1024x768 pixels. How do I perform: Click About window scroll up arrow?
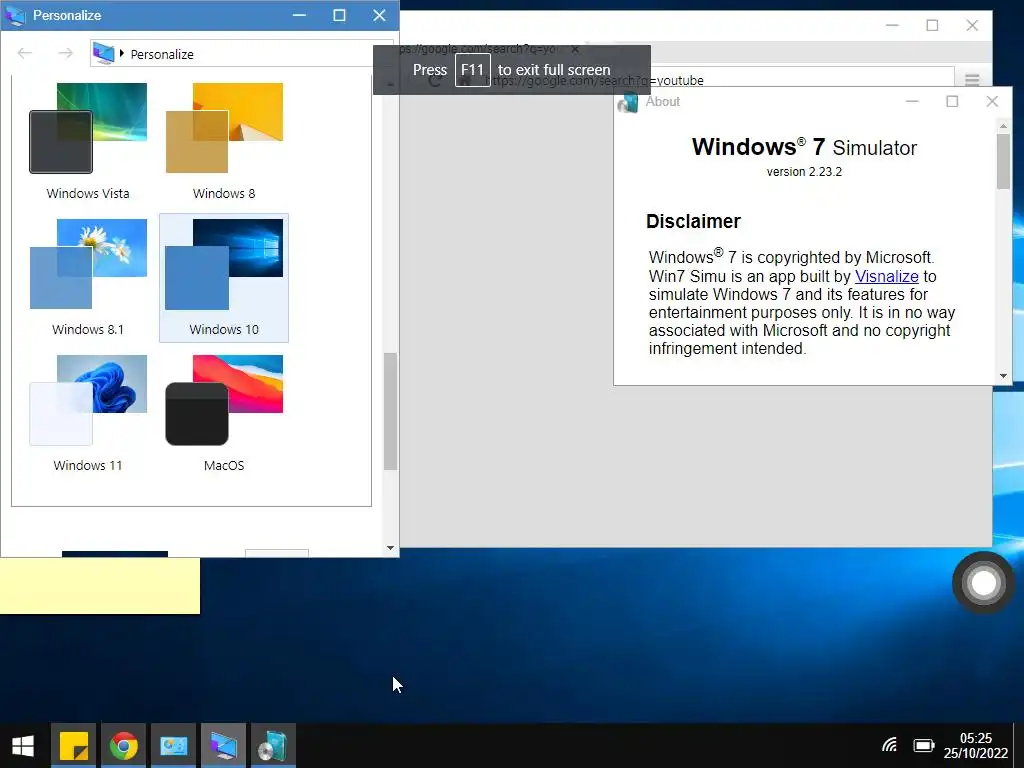point(1003,126)
